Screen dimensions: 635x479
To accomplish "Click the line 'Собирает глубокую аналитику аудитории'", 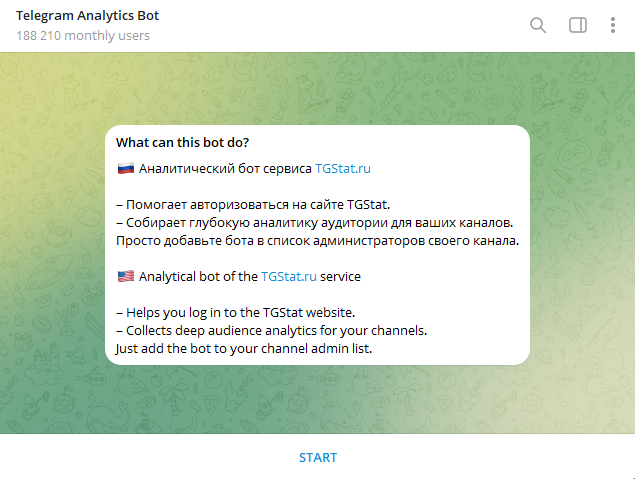I will pyautogui.click(x=315, y=223).
